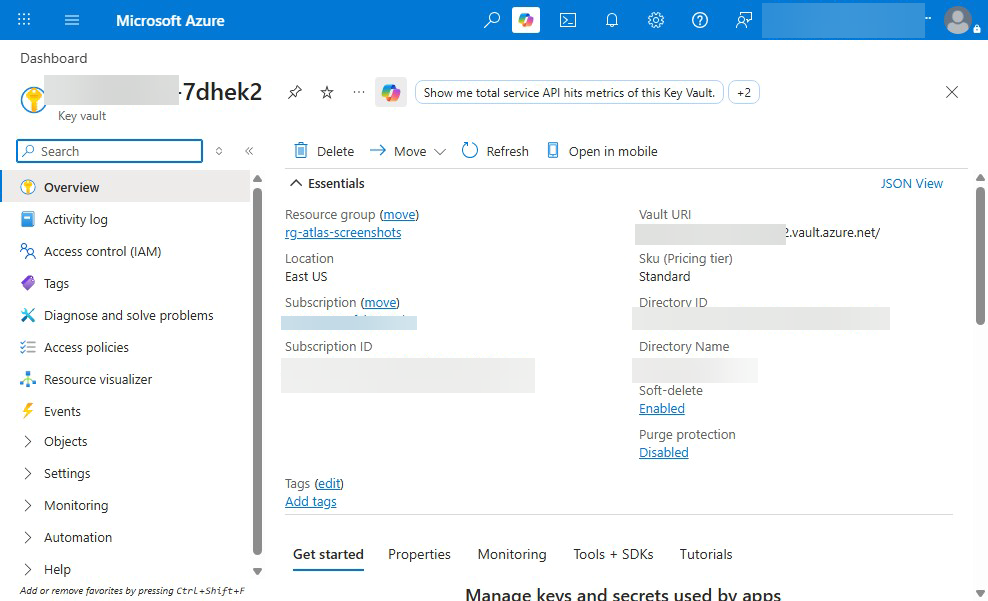Click the search magnifier in top bar

(x=491, y=20)
